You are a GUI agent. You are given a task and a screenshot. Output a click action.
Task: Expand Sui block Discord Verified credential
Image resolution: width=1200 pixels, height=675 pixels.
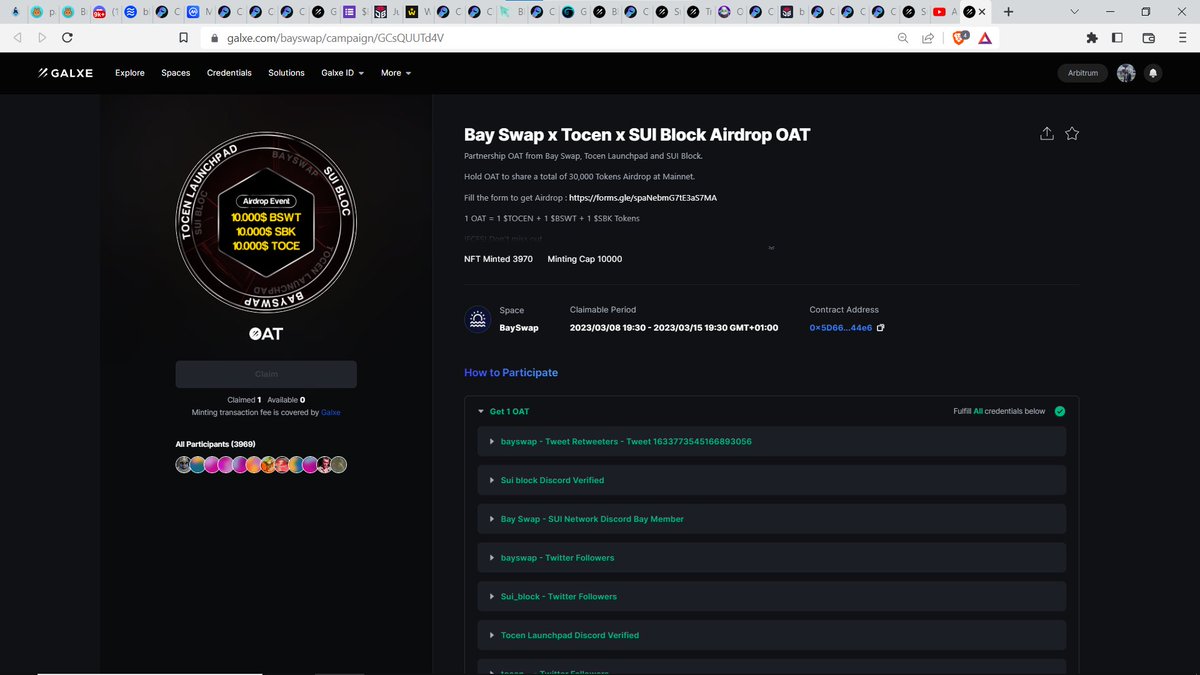tap(771, 480)
